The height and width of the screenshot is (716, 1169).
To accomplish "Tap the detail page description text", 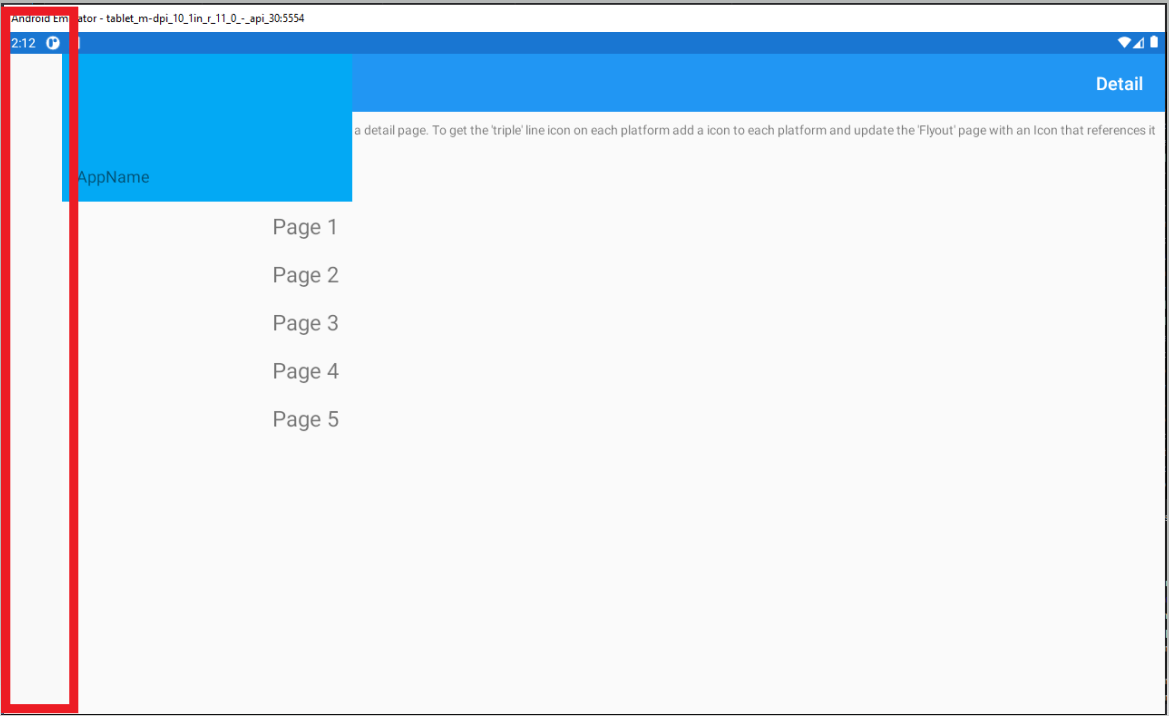I will (755, 130).
